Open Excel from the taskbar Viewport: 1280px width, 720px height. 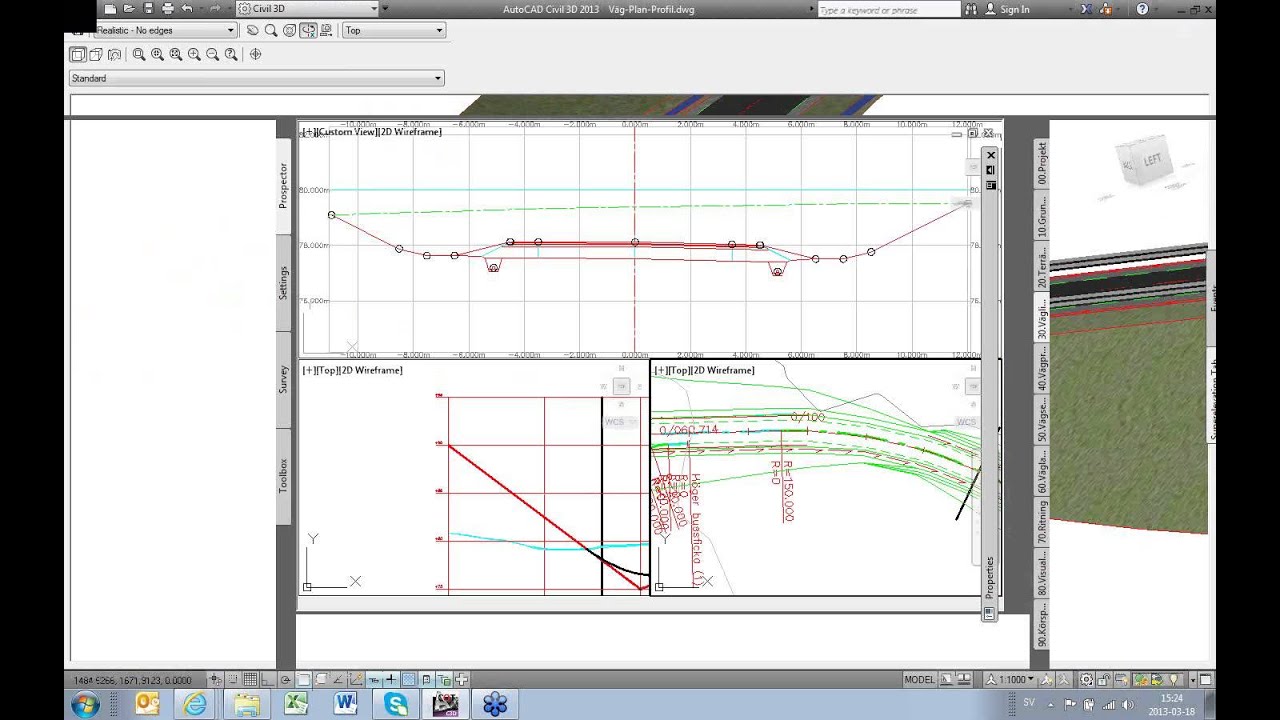tap(296, 705)
